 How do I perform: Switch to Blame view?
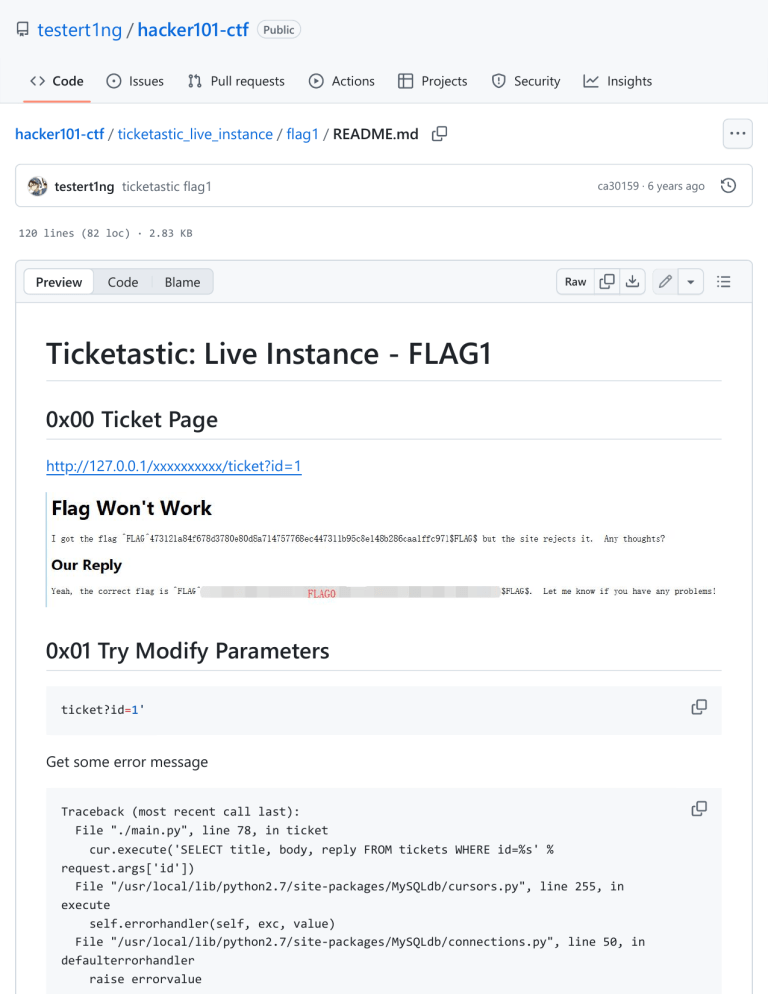click(x=182, y=282)
